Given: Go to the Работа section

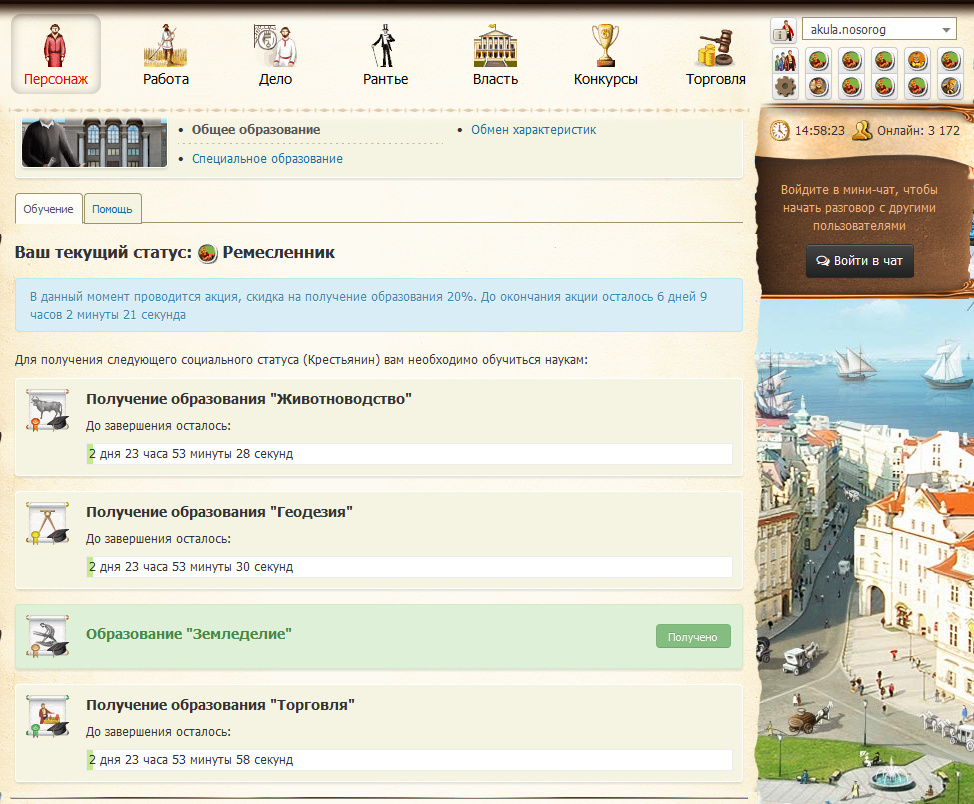Looking at the screenshot, I should pos(166,54).
